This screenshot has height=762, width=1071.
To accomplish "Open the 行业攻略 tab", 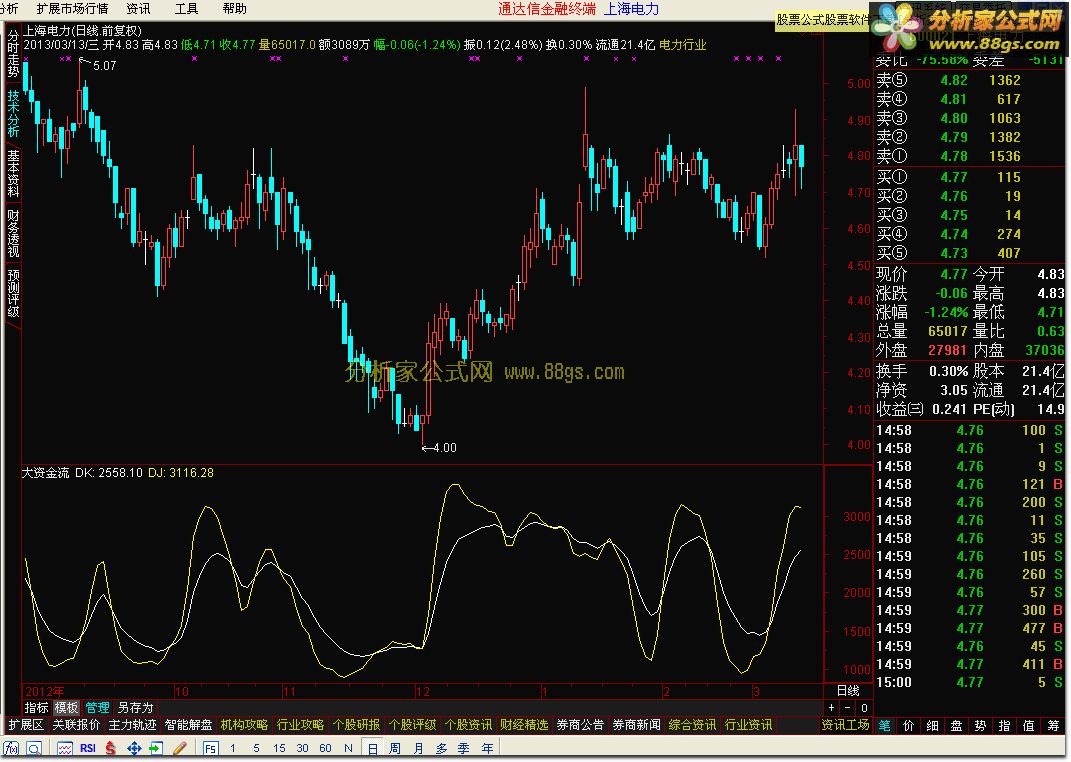I will coord(301,725).
